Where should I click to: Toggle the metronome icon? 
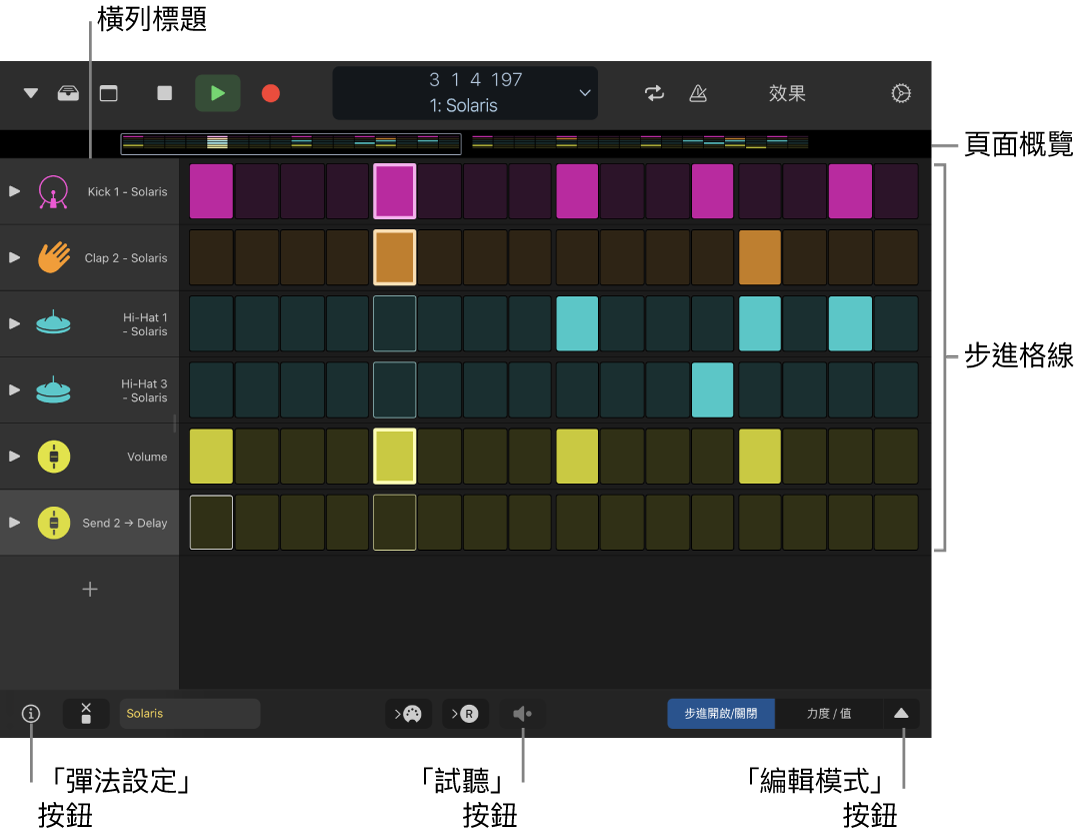[698, 93]
